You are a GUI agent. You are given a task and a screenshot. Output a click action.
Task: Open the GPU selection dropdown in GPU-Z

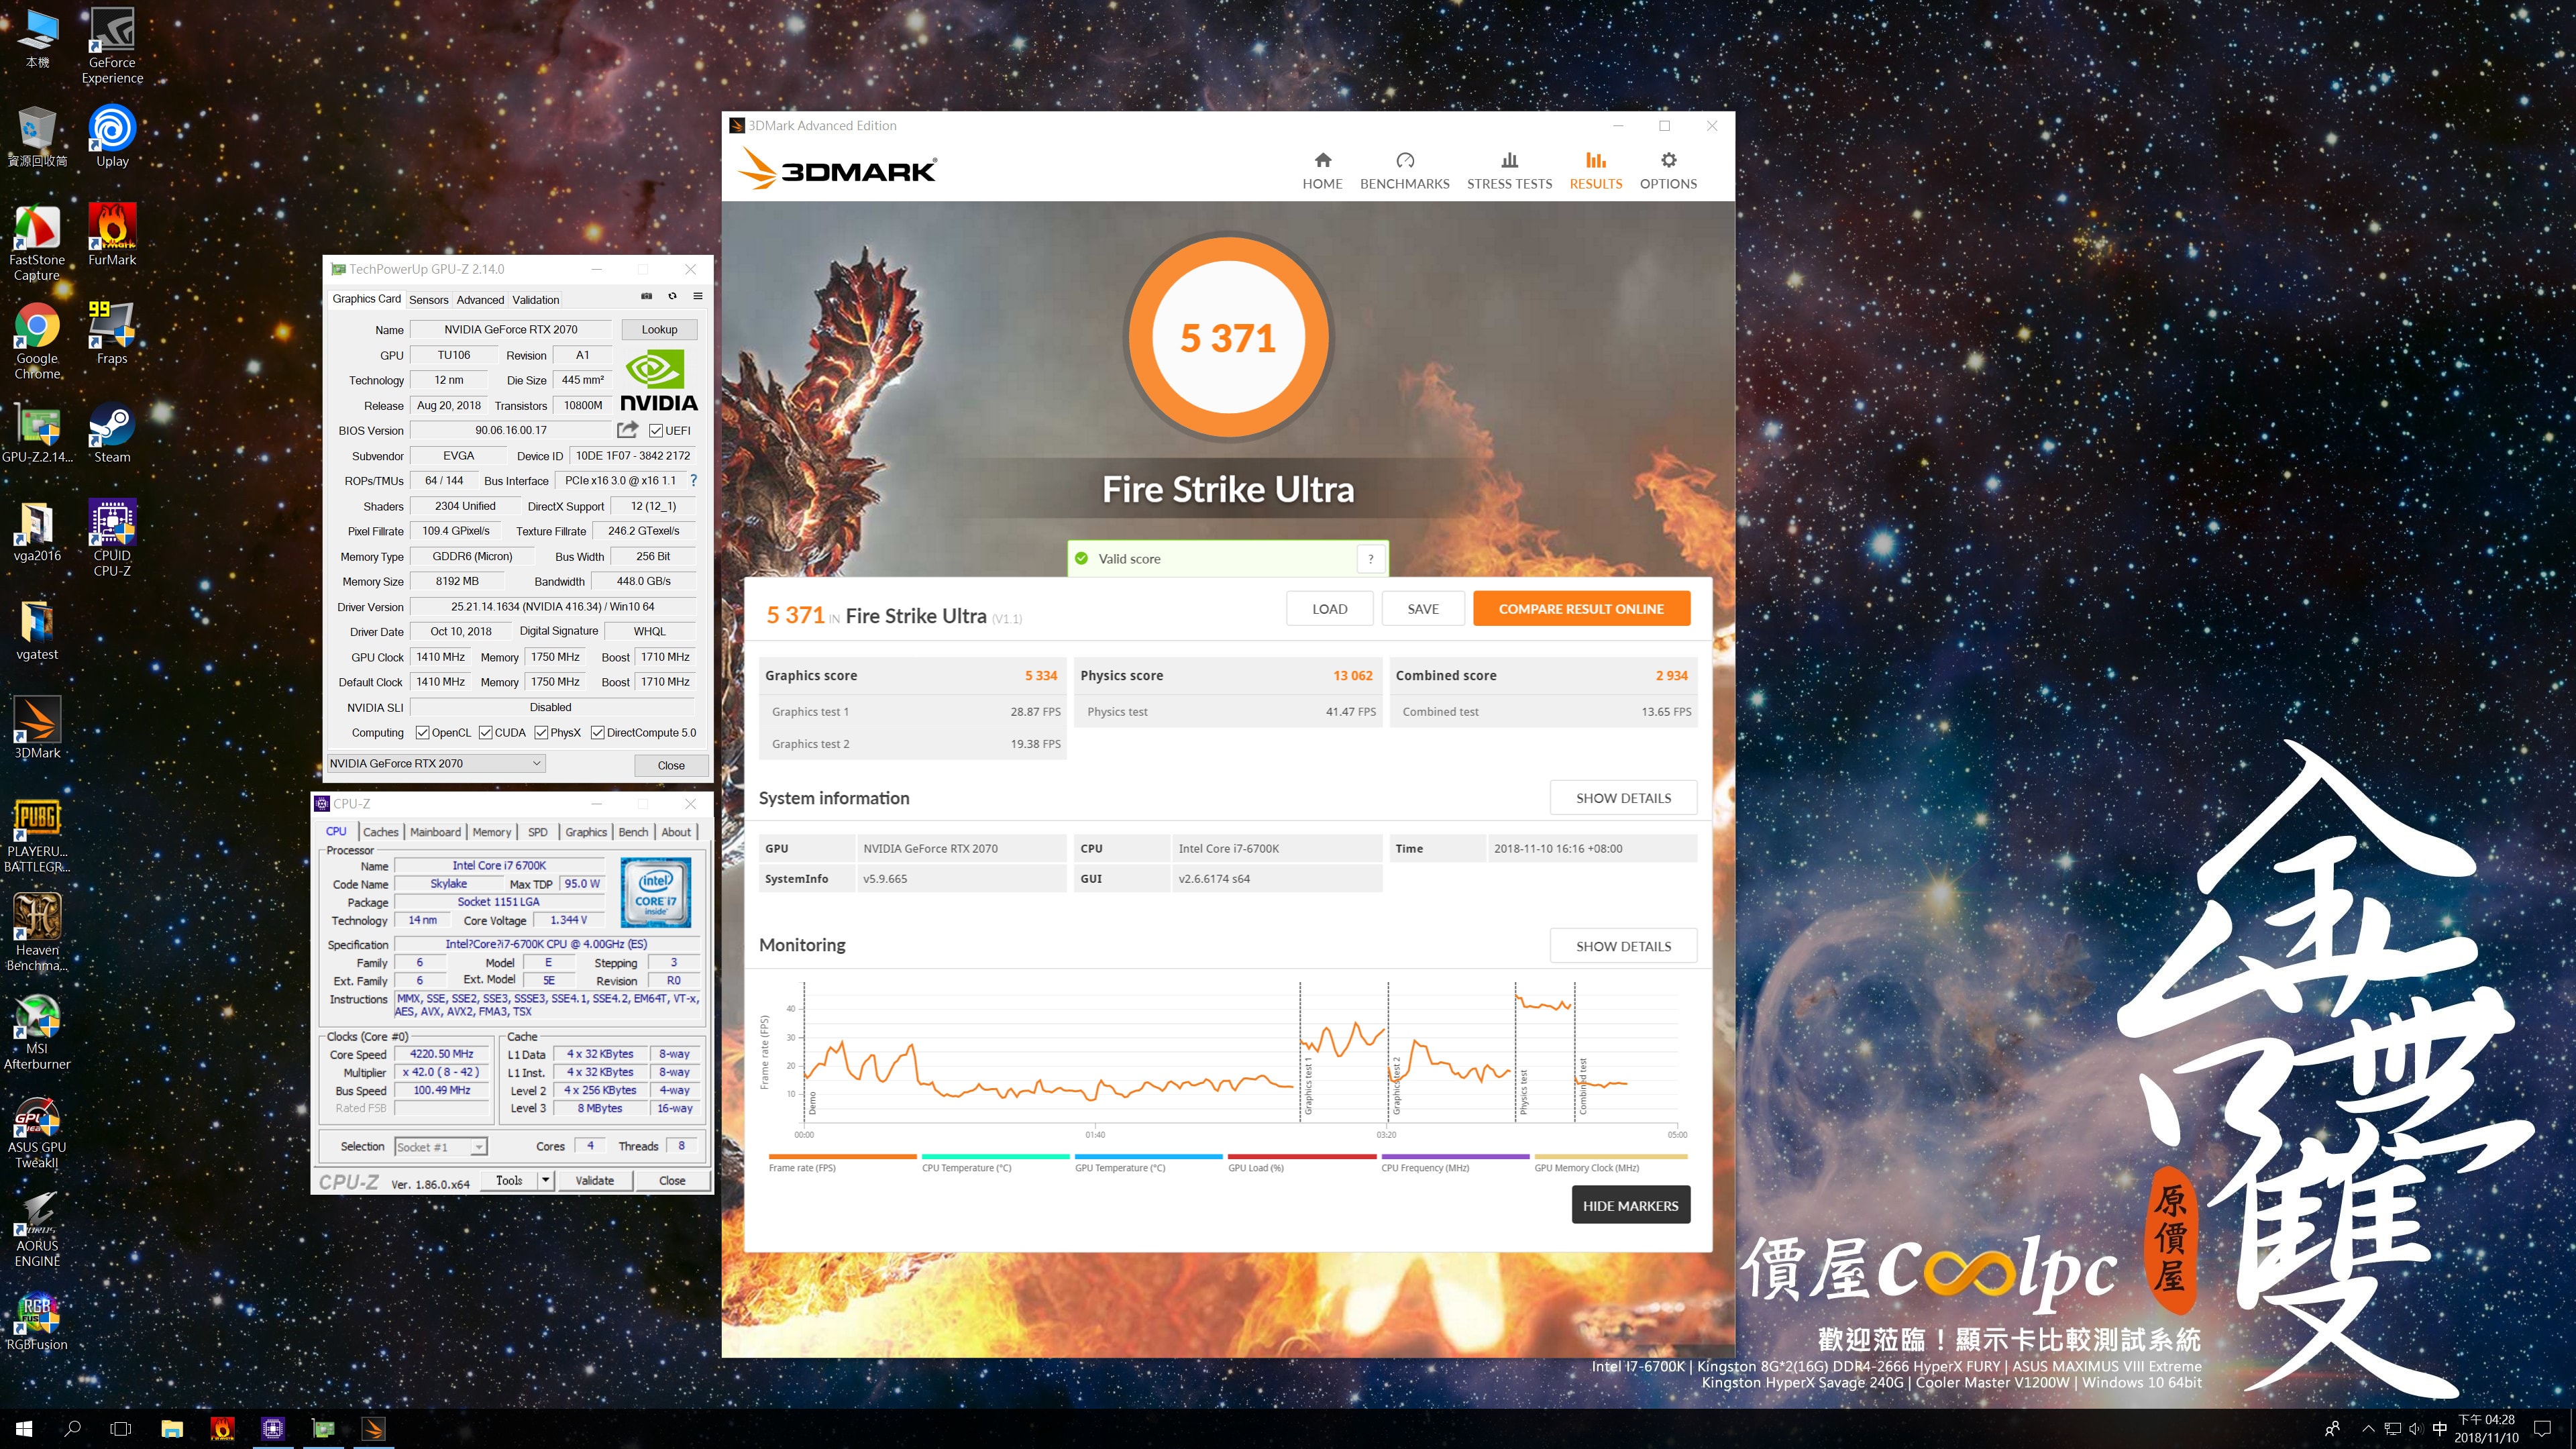(x=436, y=763)
